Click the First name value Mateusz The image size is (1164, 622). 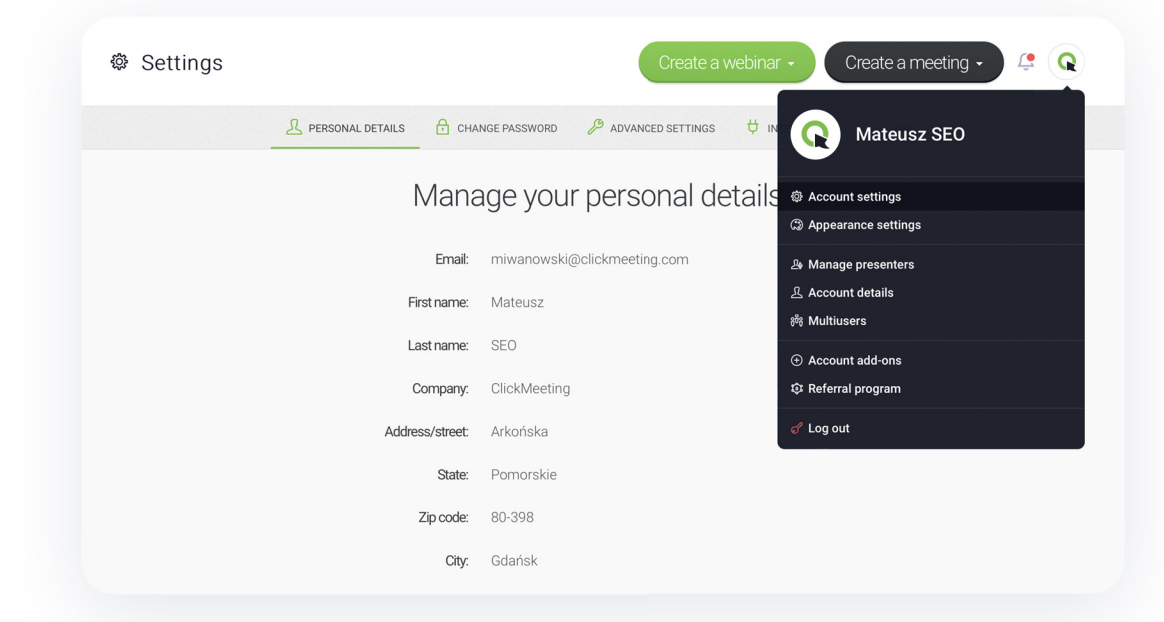coord(517,302)
